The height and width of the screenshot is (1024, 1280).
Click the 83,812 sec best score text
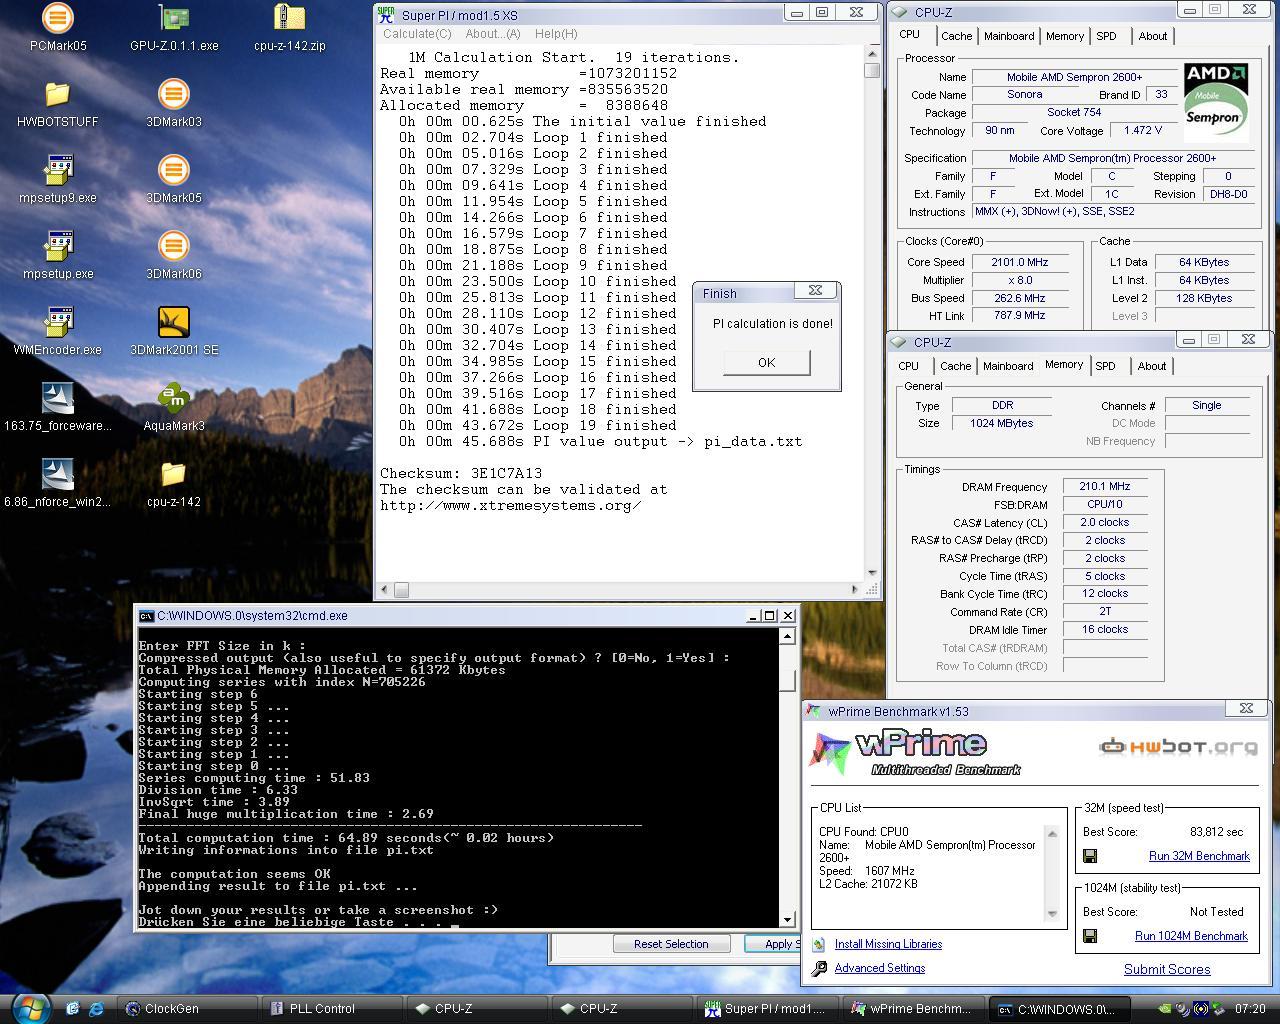1217,832
